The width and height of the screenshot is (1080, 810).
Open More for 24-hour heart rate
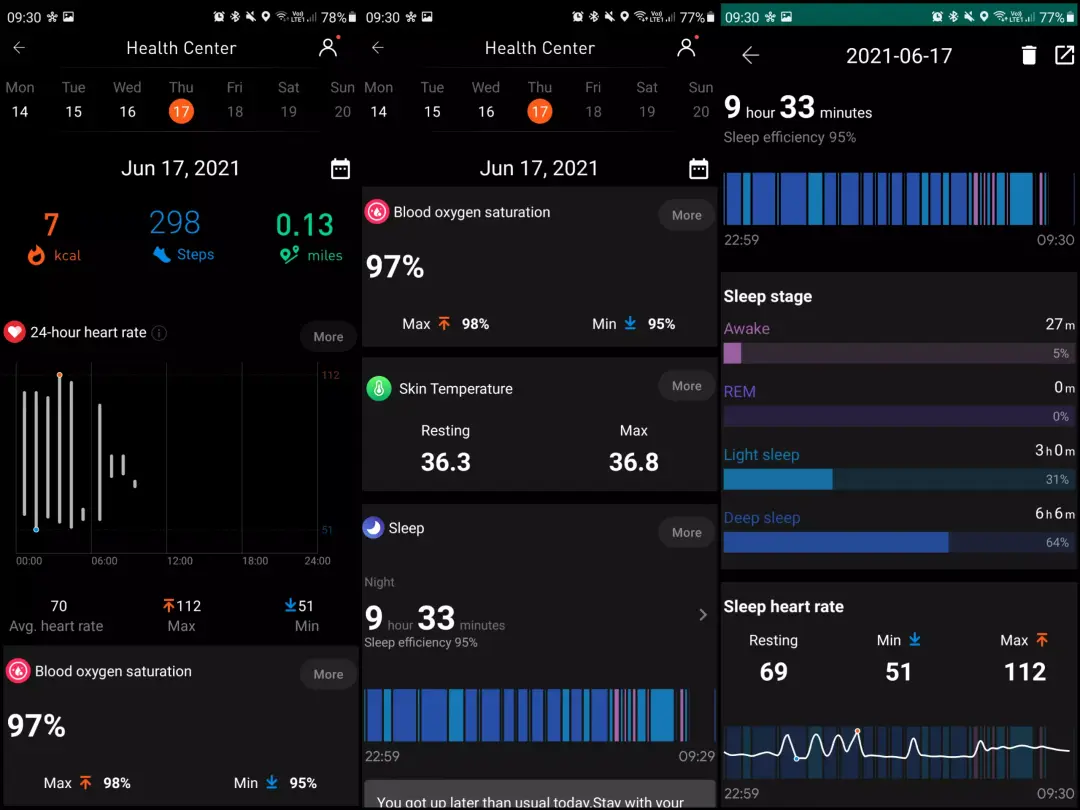(x=328, y=337)
